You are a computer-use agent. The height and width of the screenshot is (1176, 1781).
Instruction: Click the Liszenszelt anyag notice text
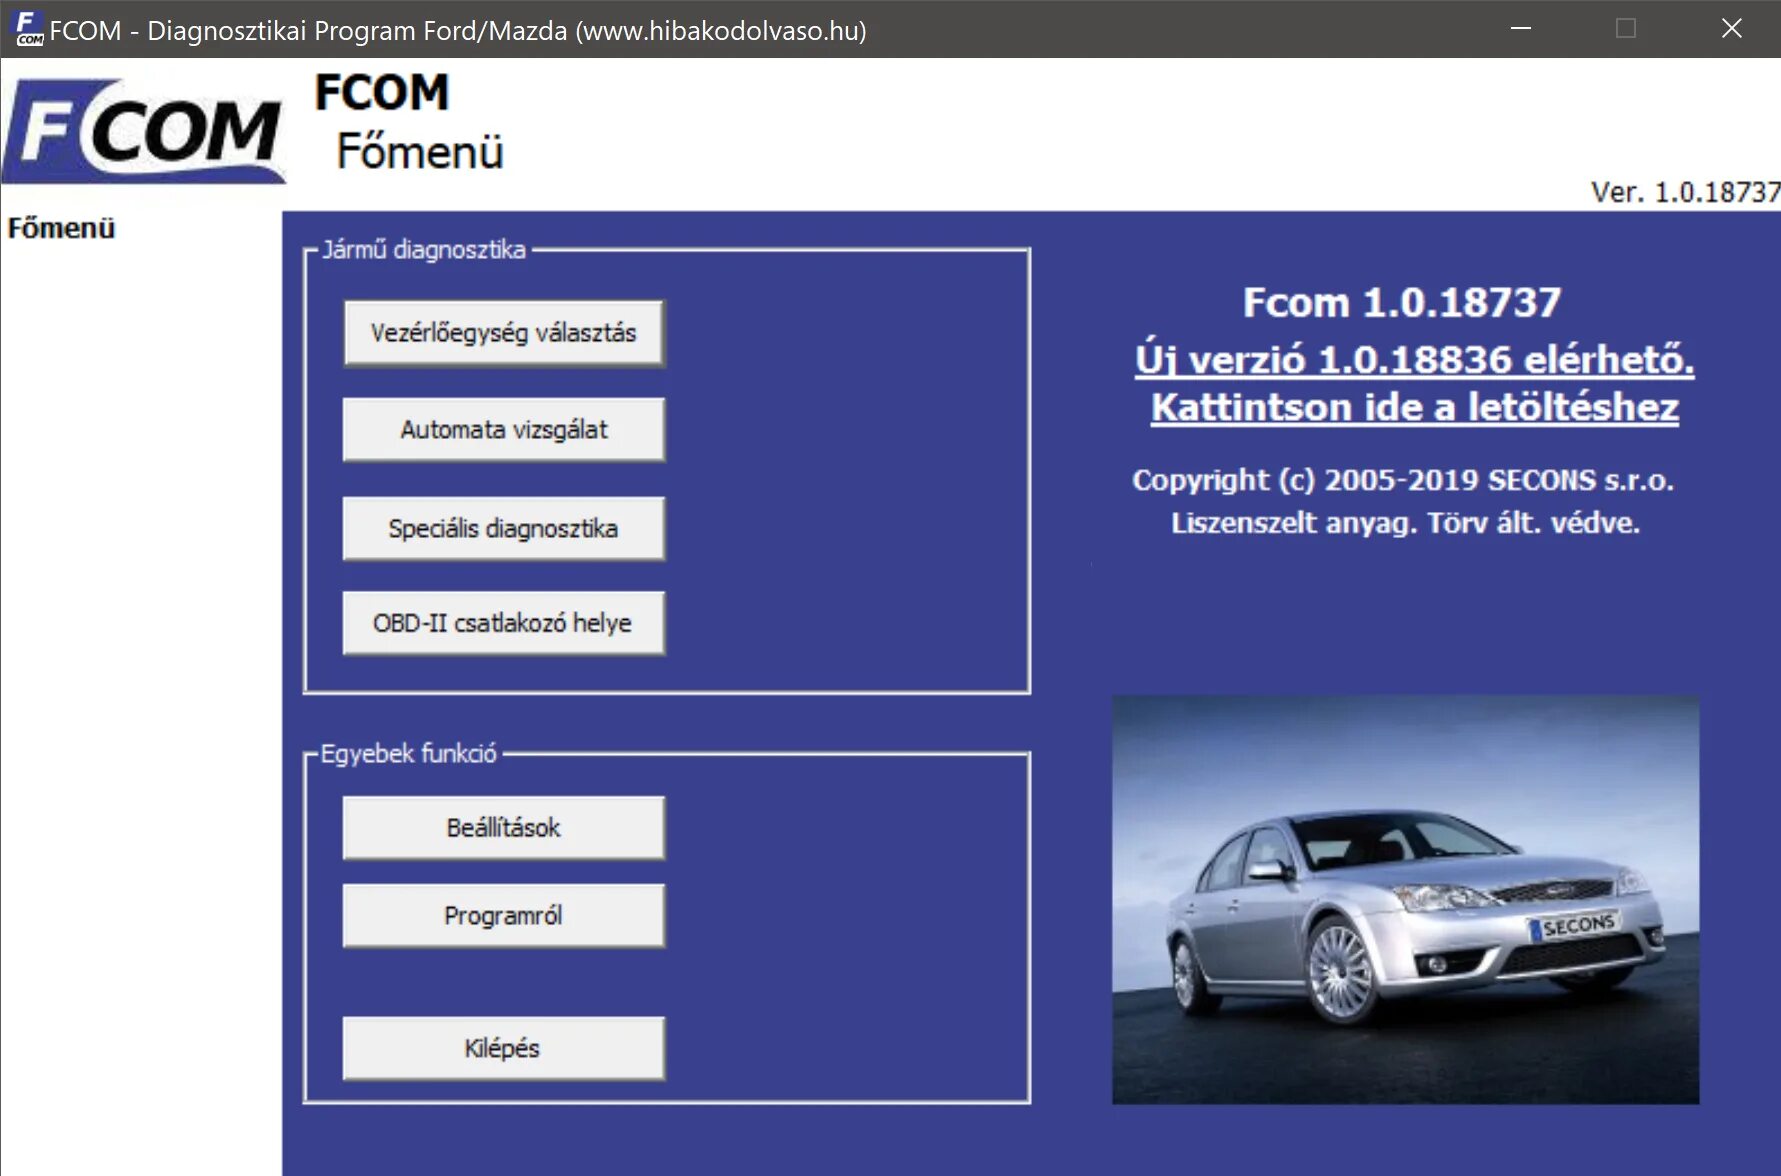point(1405,523)
